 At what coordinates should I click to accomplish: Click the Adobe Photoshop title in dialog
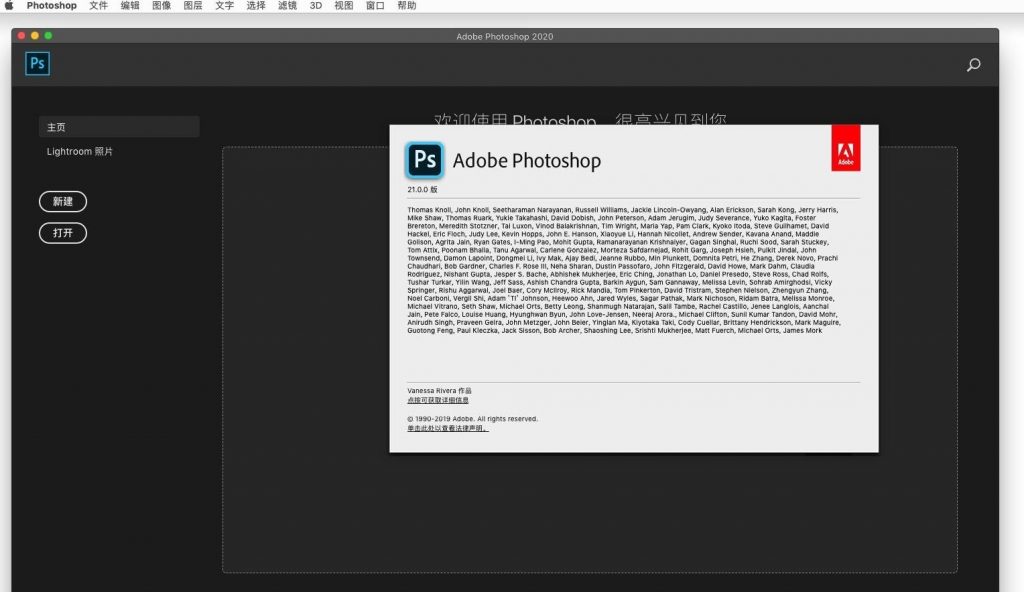click(x=526, y=161)
